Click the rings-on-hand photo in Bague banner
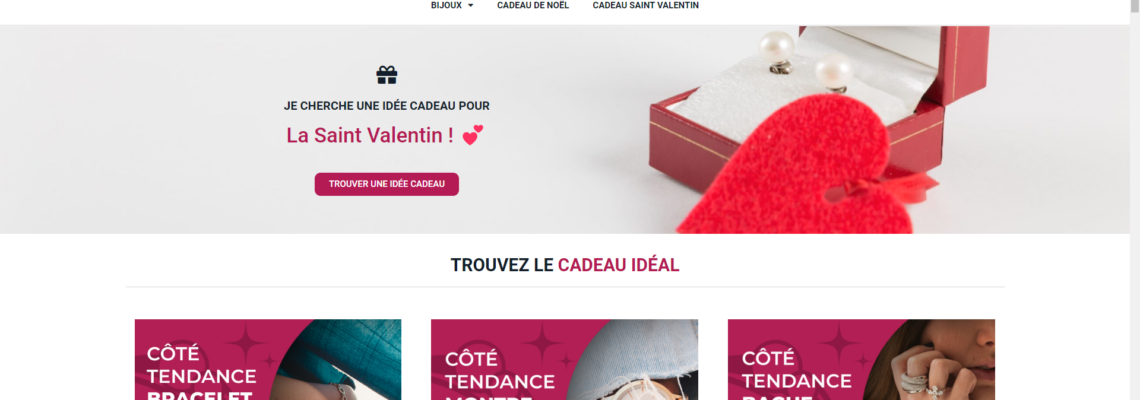Viewport: 1140px width, 400px height. [938, 359]
